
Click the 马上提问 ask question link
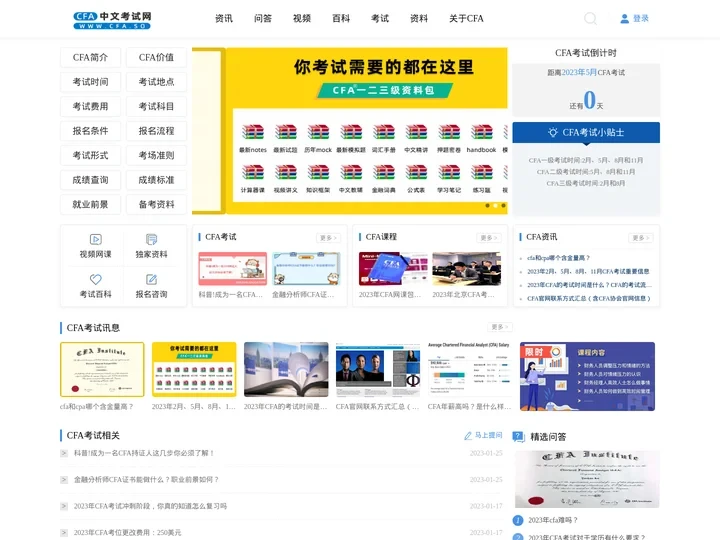(x=488, y=435)
